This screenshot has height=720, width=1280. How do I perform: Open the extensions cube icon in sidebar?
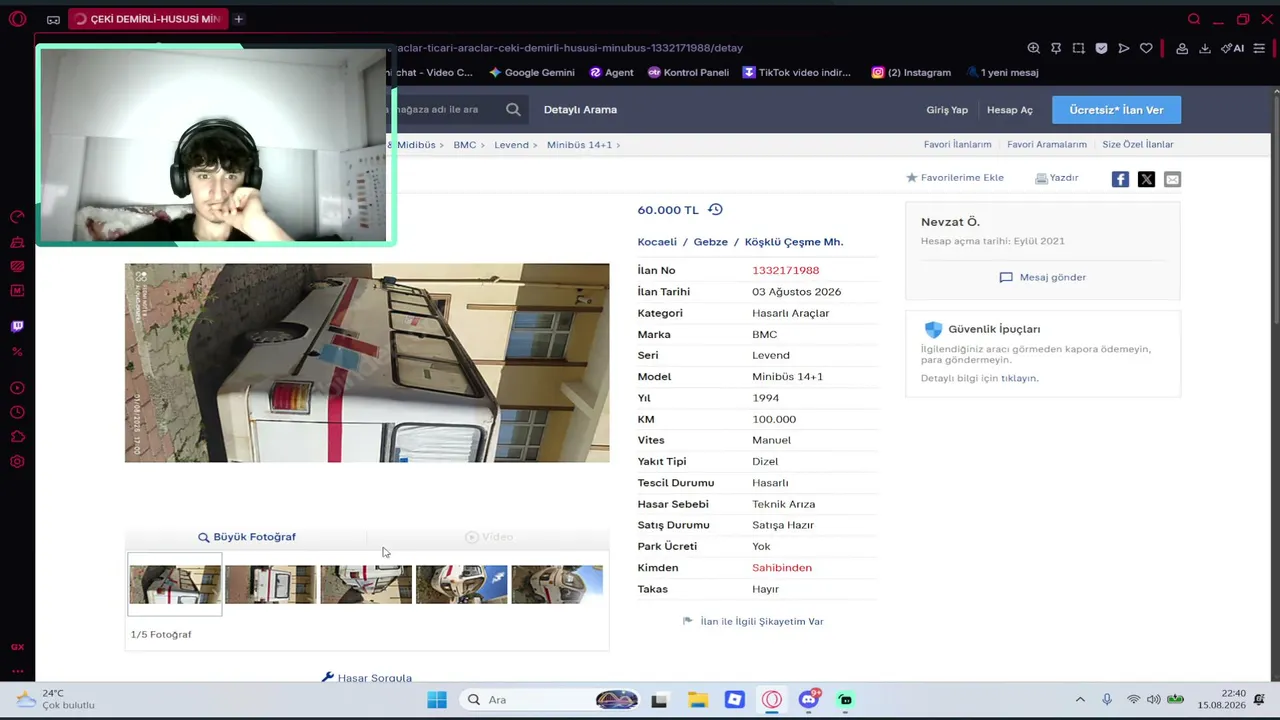tap(17, 437)
